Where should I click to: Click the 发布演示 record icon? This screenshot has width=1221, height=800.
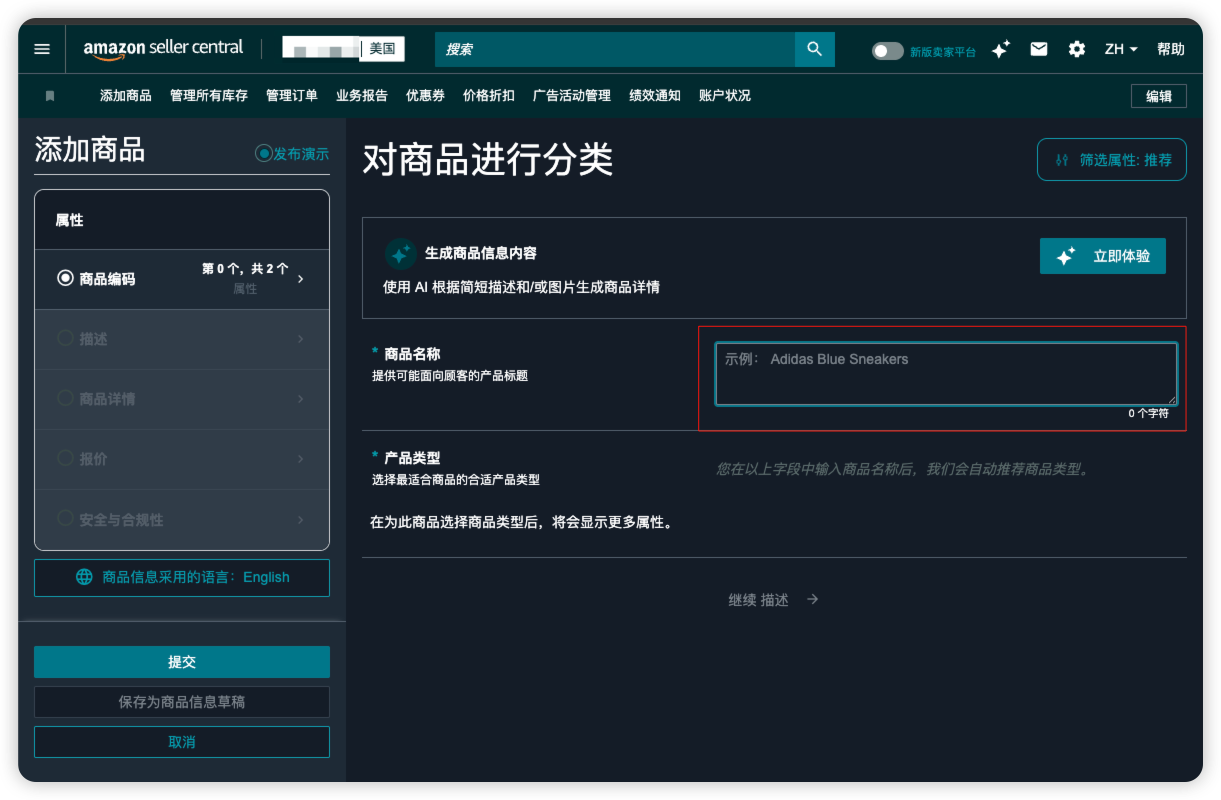coord(264,153)
